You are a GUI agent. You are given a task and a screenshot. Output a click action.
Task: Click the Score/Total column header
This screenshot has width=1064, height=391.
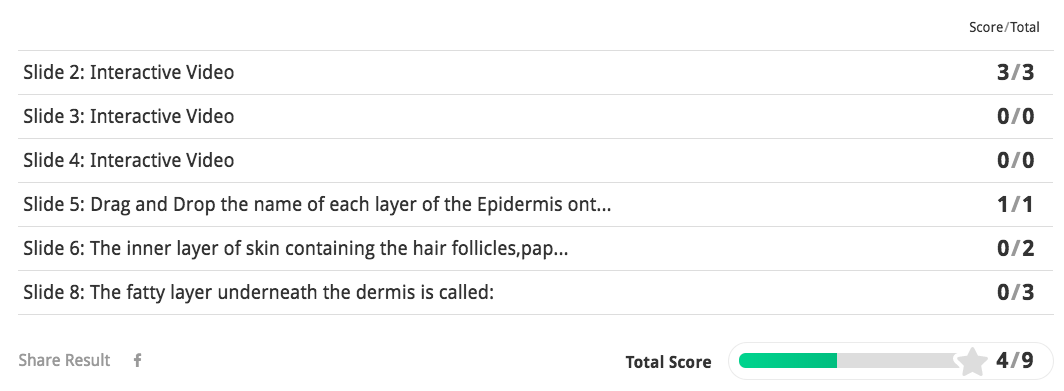pyautogui.click(x=1004, y=28)
